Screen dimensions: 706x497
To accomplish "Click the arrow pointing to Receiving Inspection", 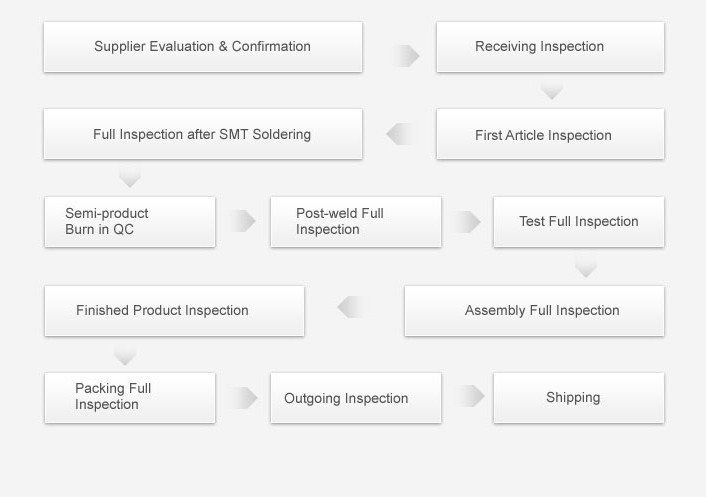I will (x=405, y=56).
